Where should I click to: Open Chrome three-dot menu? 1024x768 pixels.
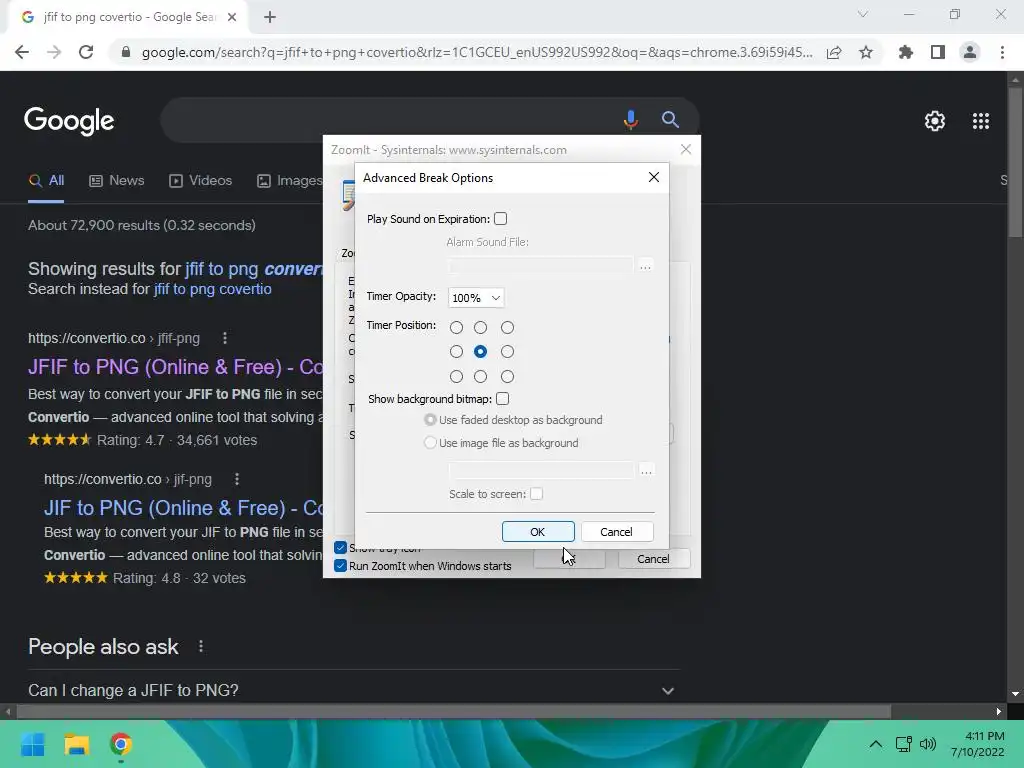(x=1002, y=52)
